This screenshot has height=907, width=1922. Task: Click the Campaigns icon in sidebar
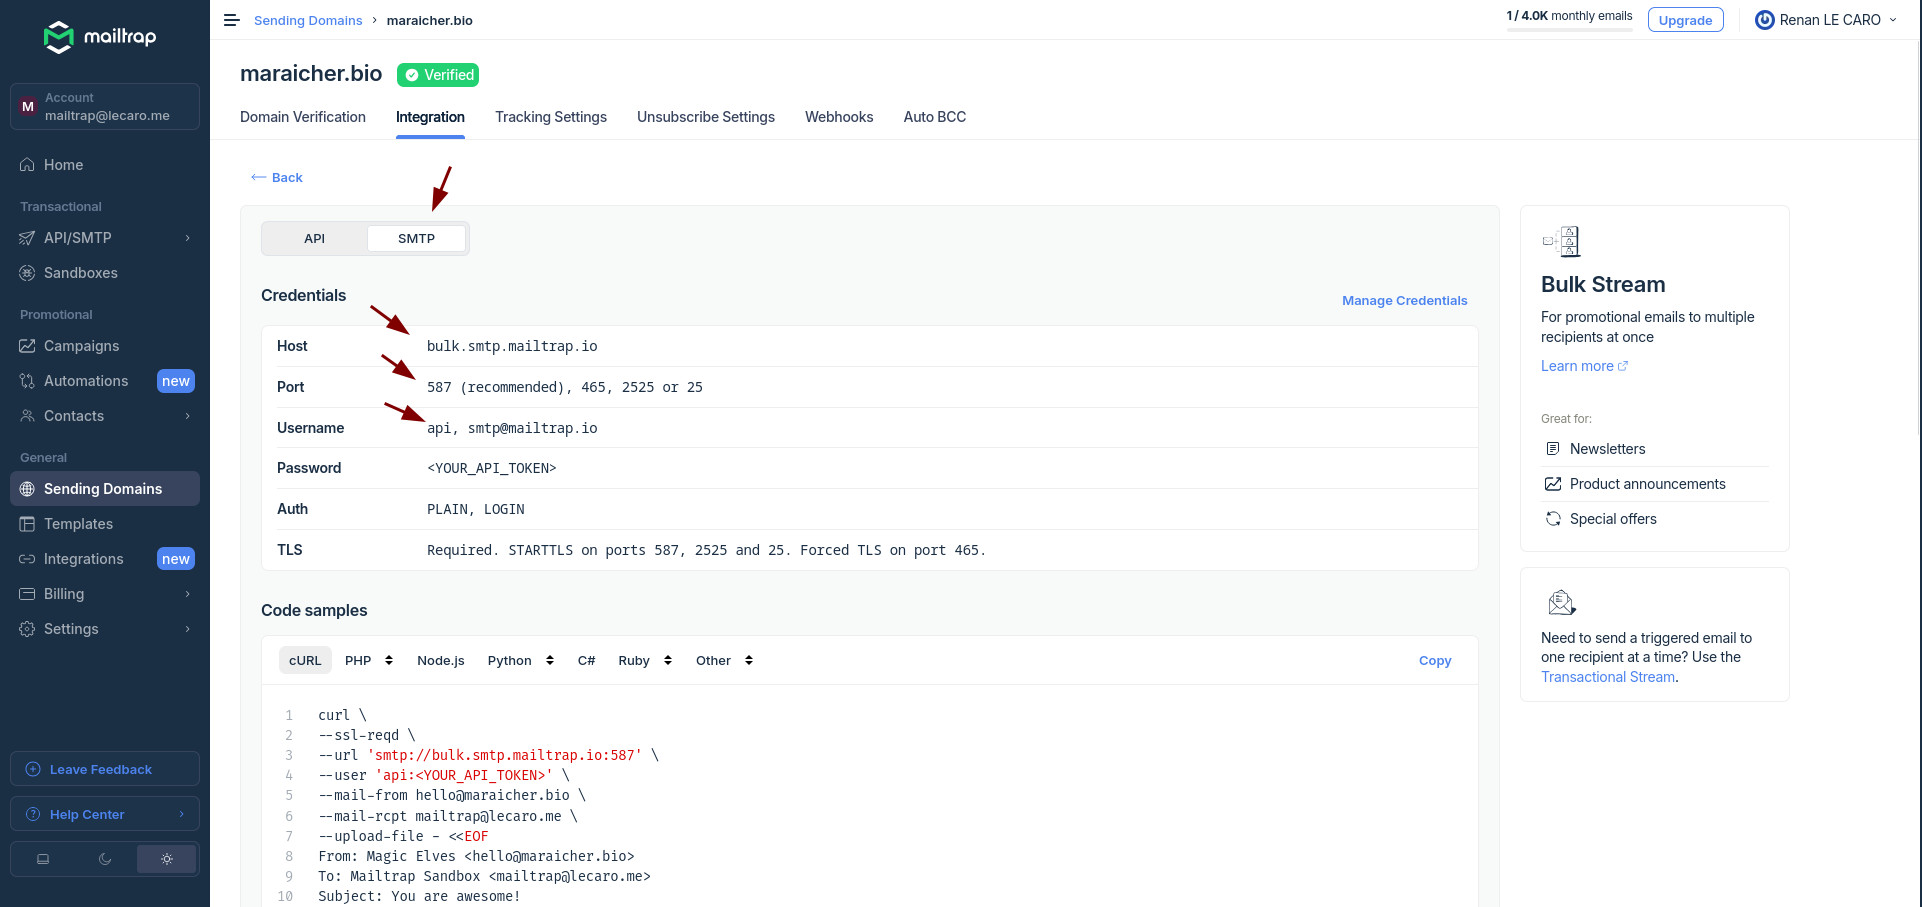27,346
